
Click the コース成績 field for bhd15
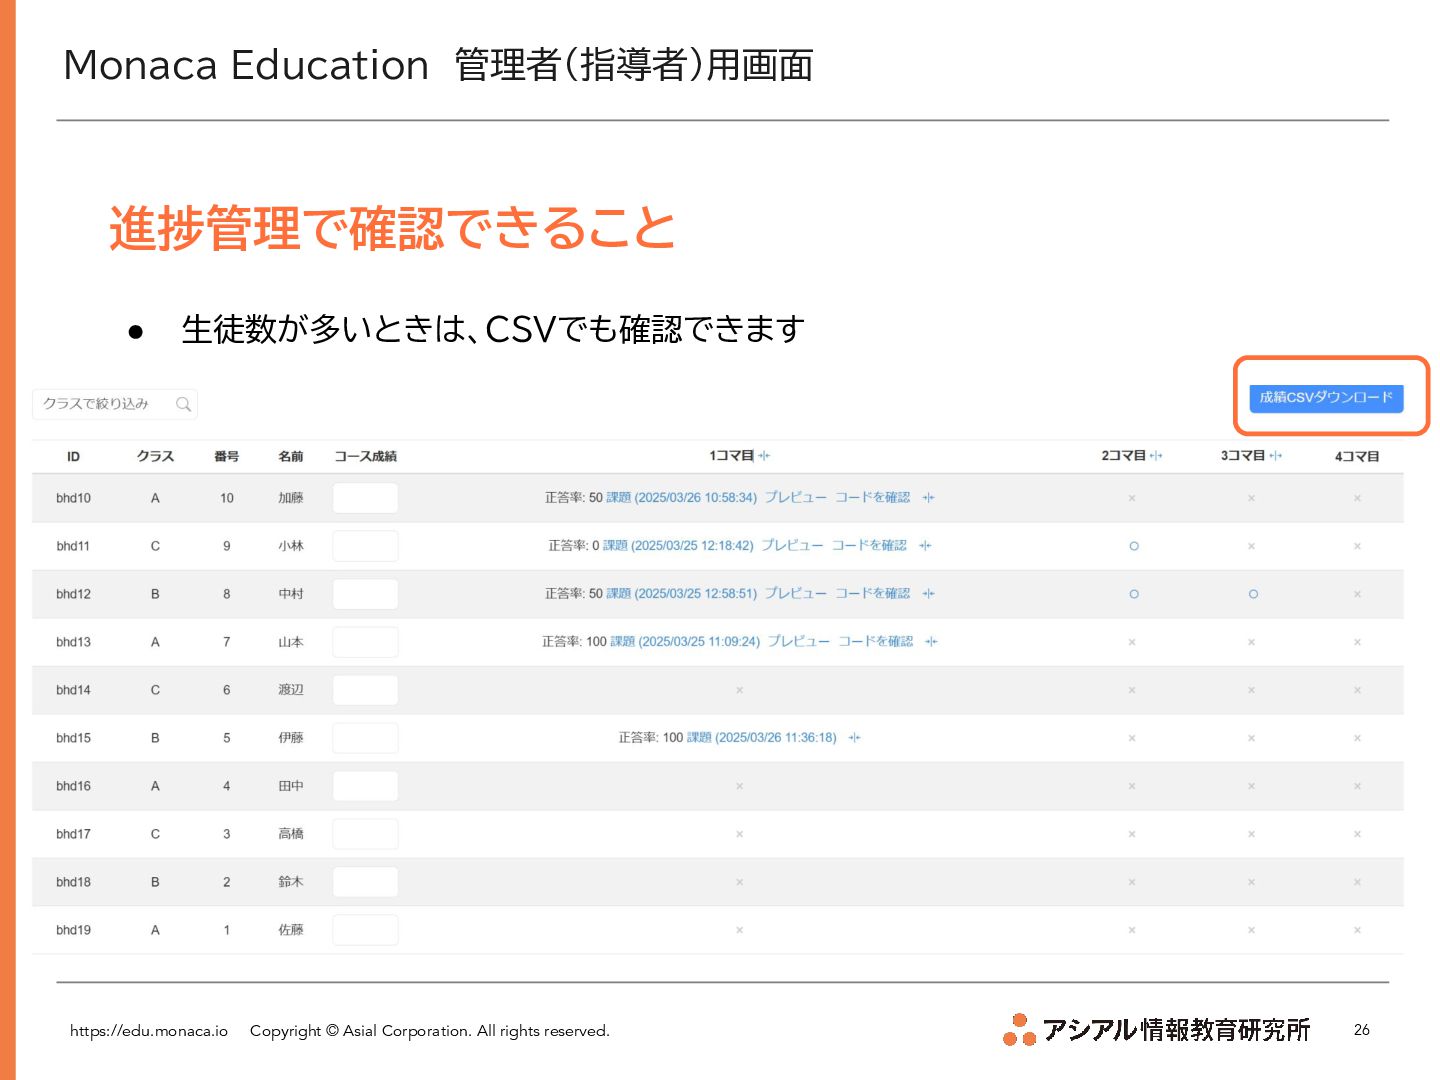[x=365, y=738]
